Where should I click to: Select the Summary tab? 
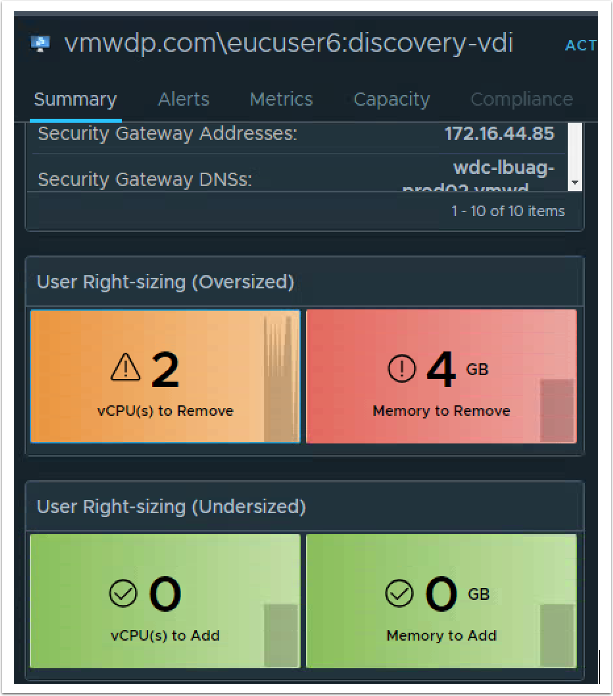click(x=75, y=99)
